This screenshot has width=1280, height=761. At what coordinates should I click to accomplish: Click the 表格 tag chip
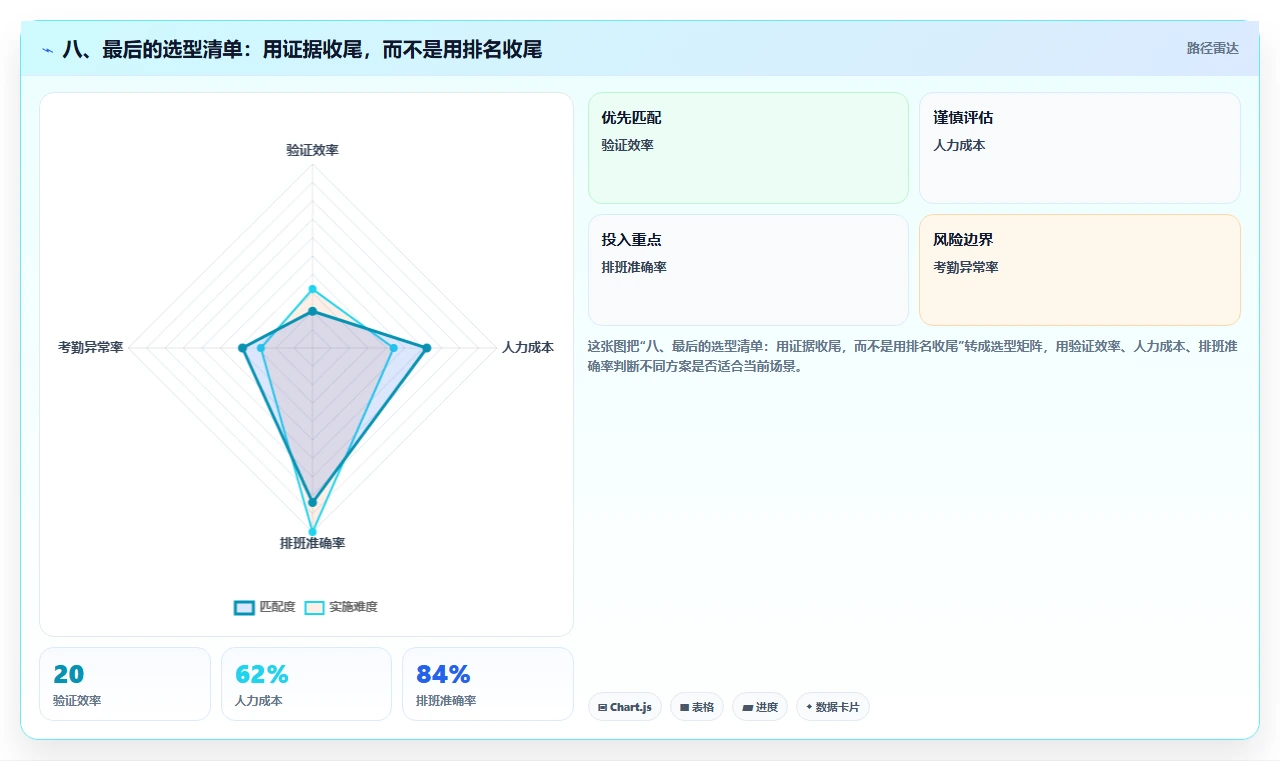point(697,707)
